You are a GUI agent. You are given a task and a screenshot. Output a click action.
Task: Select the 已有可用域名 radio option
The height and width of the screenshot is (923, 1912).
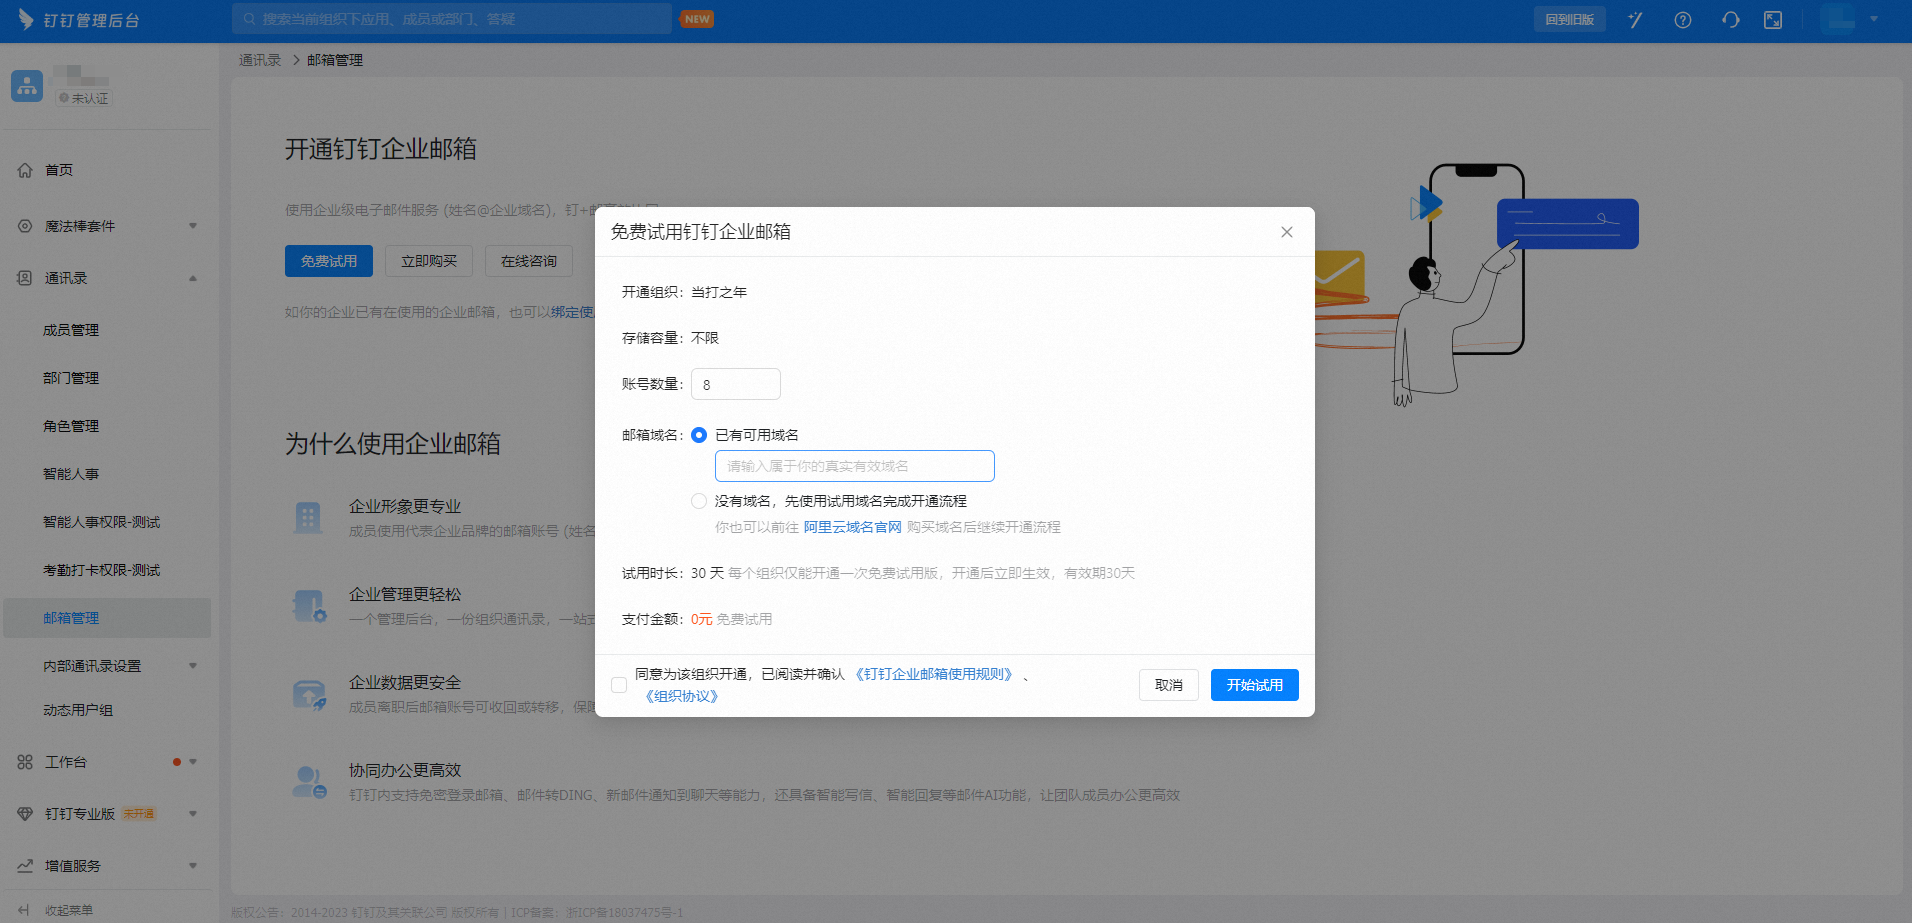click(x=699, y=435)
